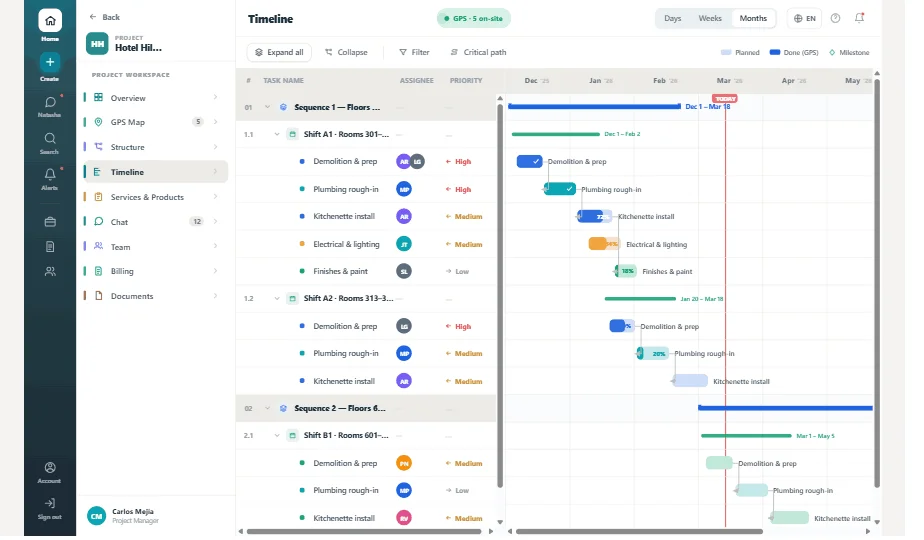Click the Expand all button

(x=279, y=52)
